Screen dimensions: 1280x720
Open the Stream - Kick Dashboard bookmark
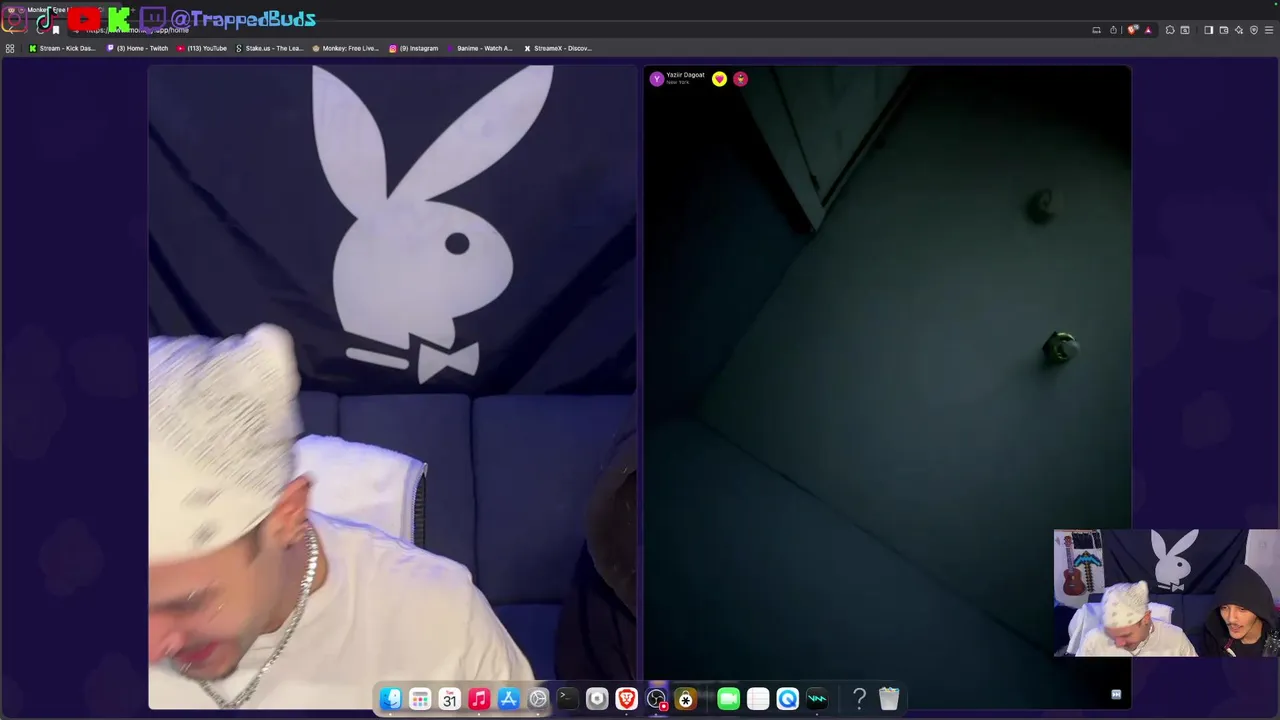coord(62,48)
